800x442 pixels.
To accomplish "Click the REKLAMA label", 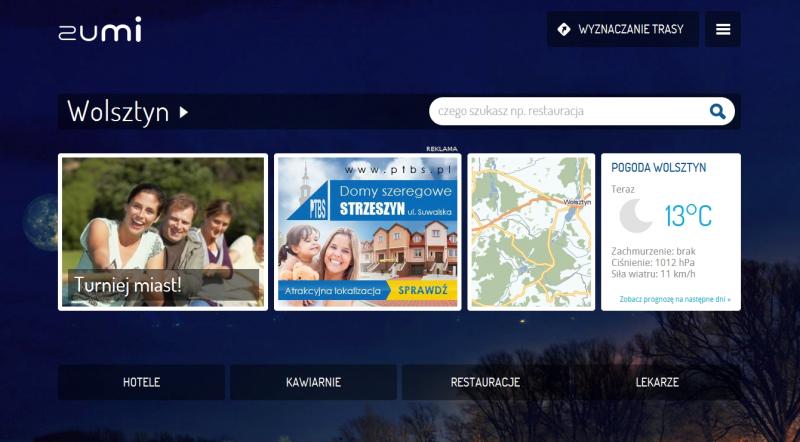I will (442, 149).
